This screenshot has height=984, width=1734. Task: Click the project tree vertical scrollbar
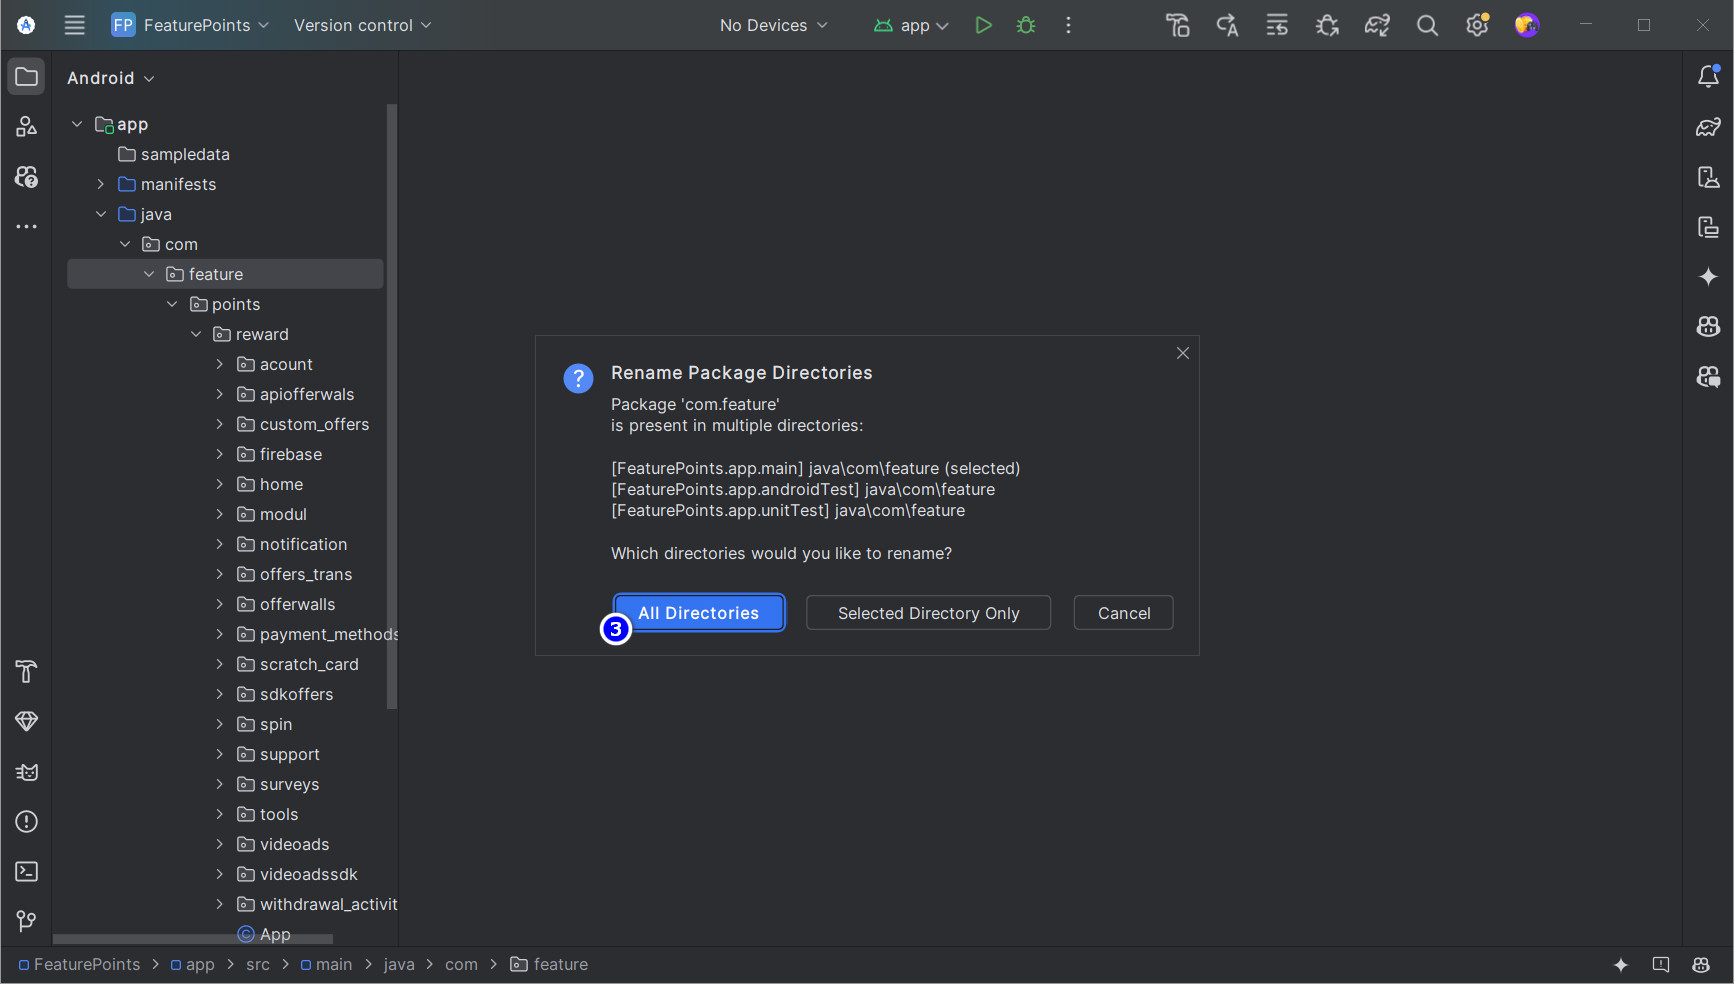pyautogui.click(x=392, y=400)
